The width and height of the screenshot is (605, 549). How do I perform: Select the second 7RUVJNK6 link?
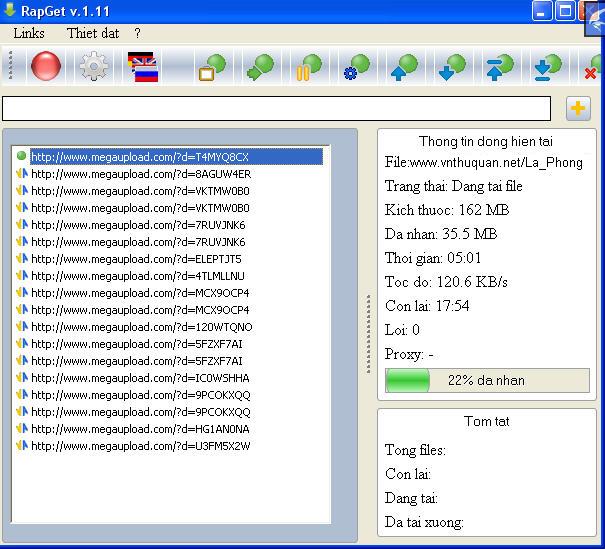[138, 242]
